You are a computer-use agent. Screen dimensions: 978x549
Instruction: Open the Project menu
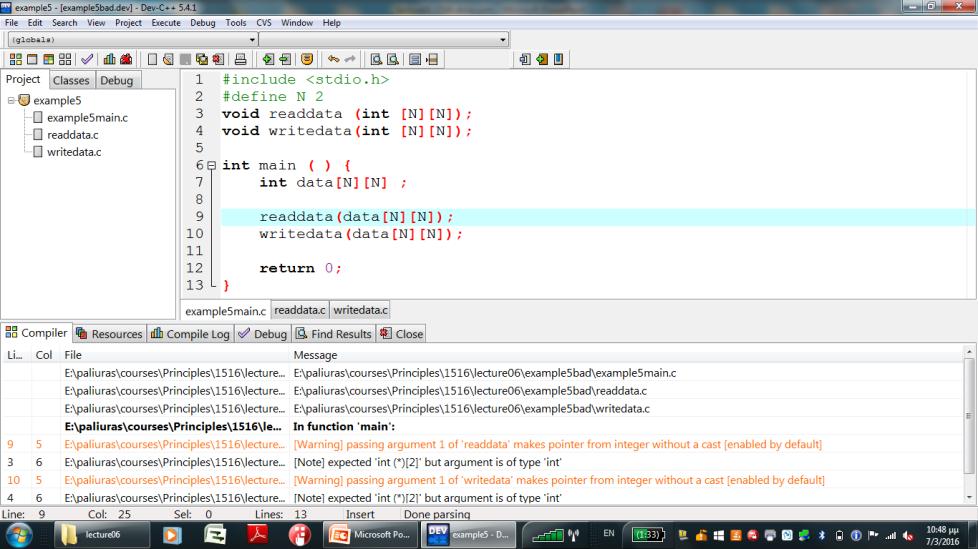[128, 22]
